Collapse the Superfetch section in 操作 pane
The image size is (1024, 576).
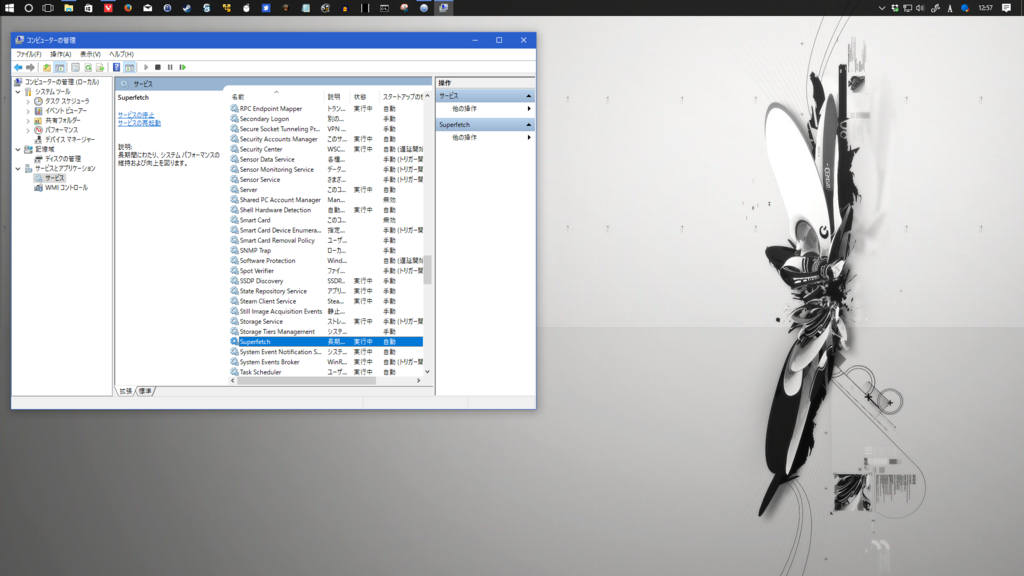click(x=528, y=125)
